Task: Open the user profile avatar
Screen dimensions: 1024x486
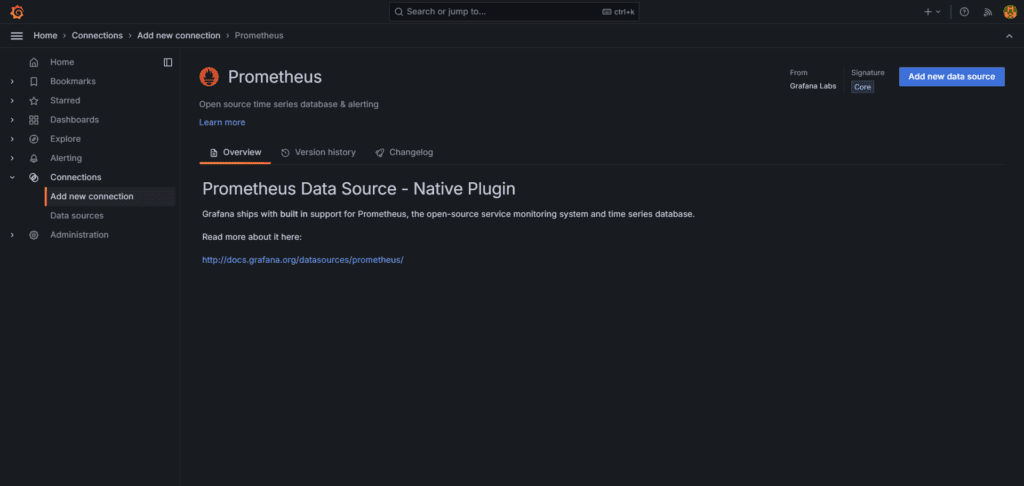Action: coord(1010,12)
